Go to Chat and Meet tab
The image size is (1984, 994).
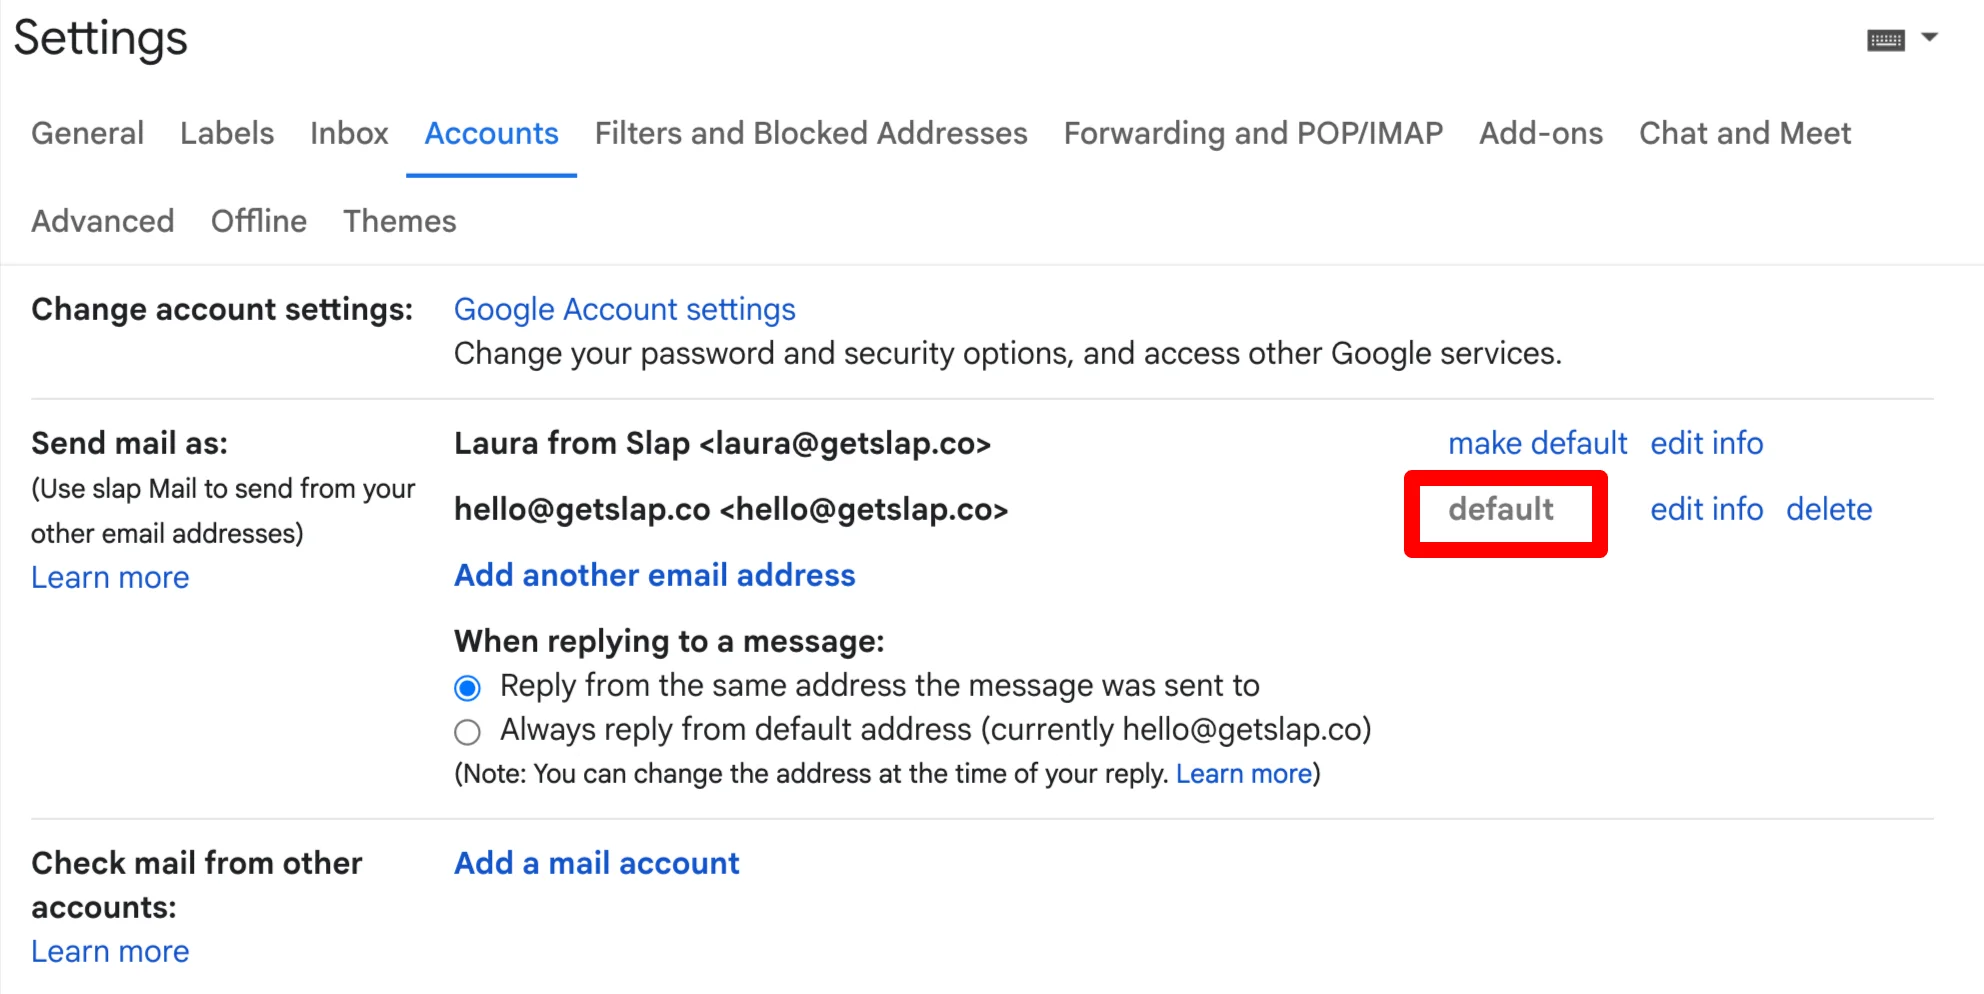pos(1745,133)
